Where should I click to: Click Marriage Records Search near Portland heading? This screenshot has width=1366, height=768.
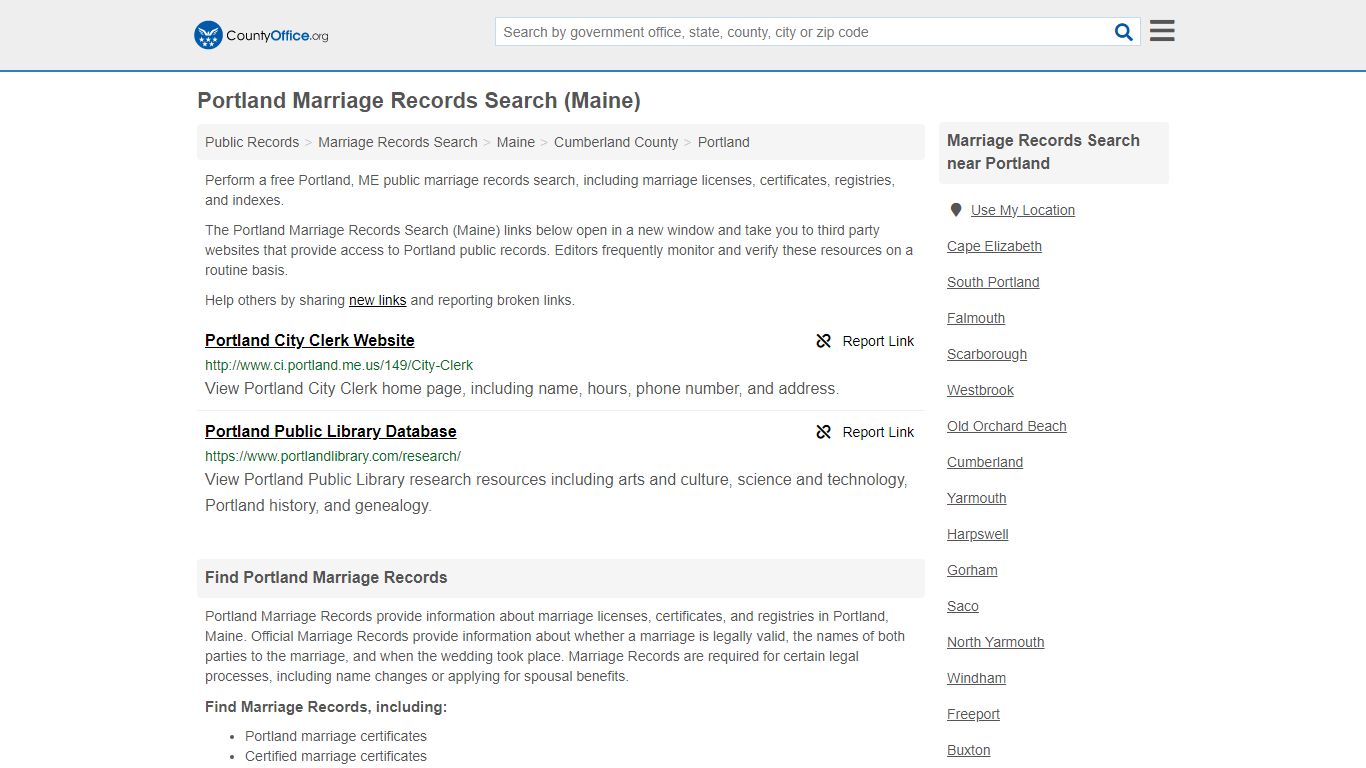[1043, 152]
